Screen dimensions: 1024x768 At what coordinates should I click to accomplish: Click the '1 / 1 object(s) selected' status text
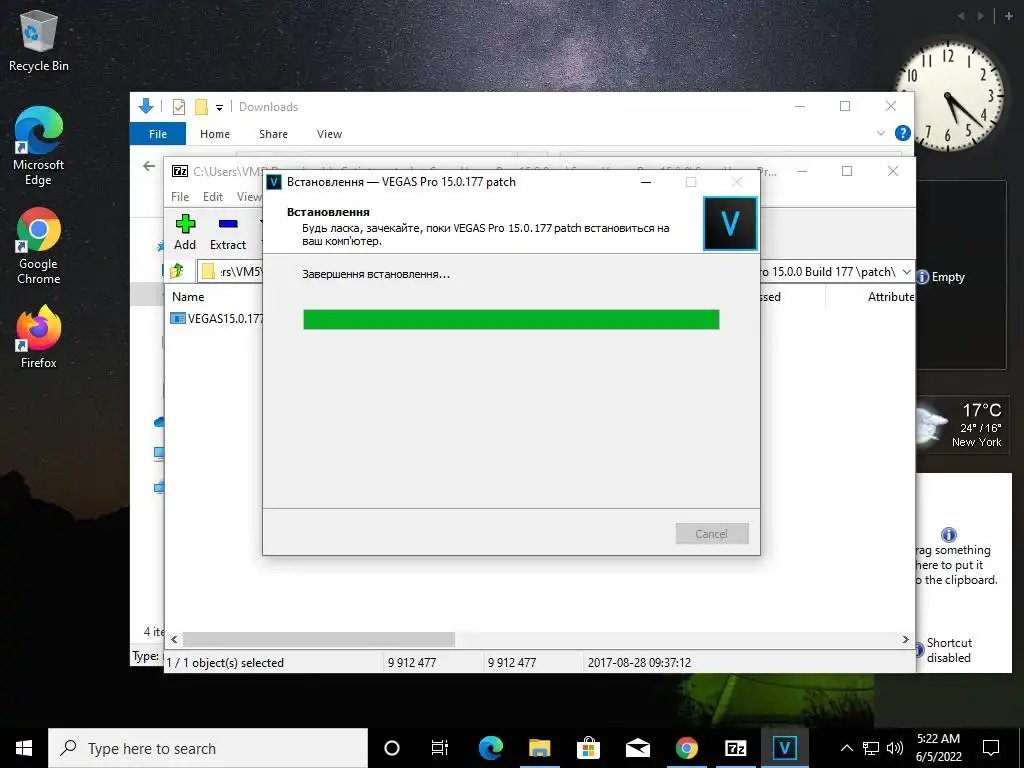point(225,662)
